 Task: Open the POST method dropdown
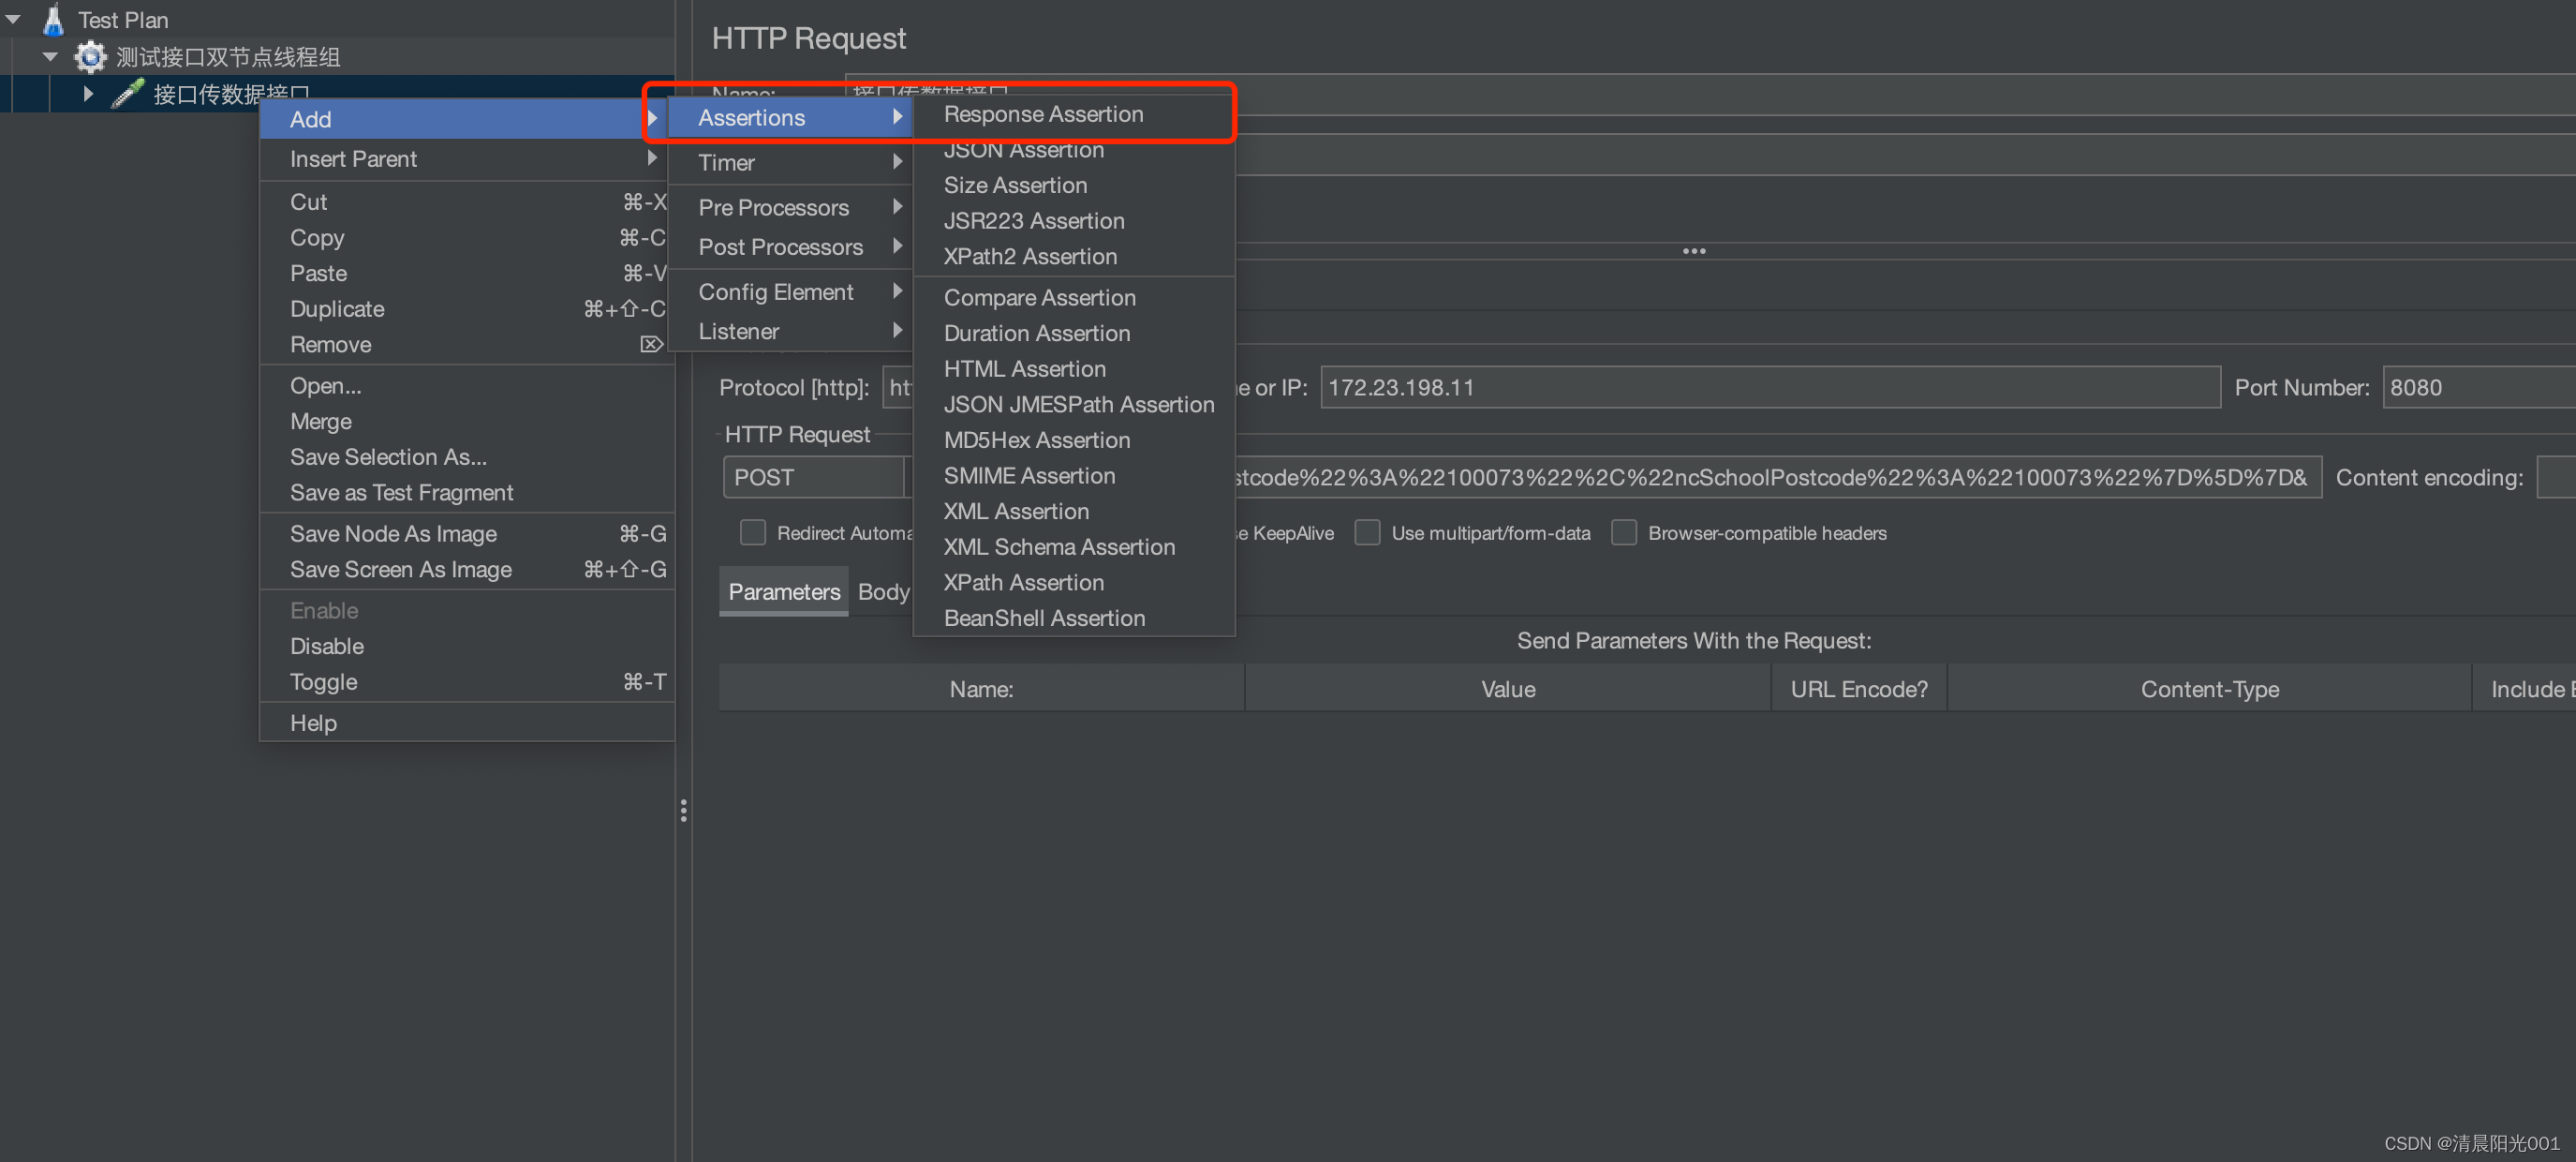click(812, 477)
